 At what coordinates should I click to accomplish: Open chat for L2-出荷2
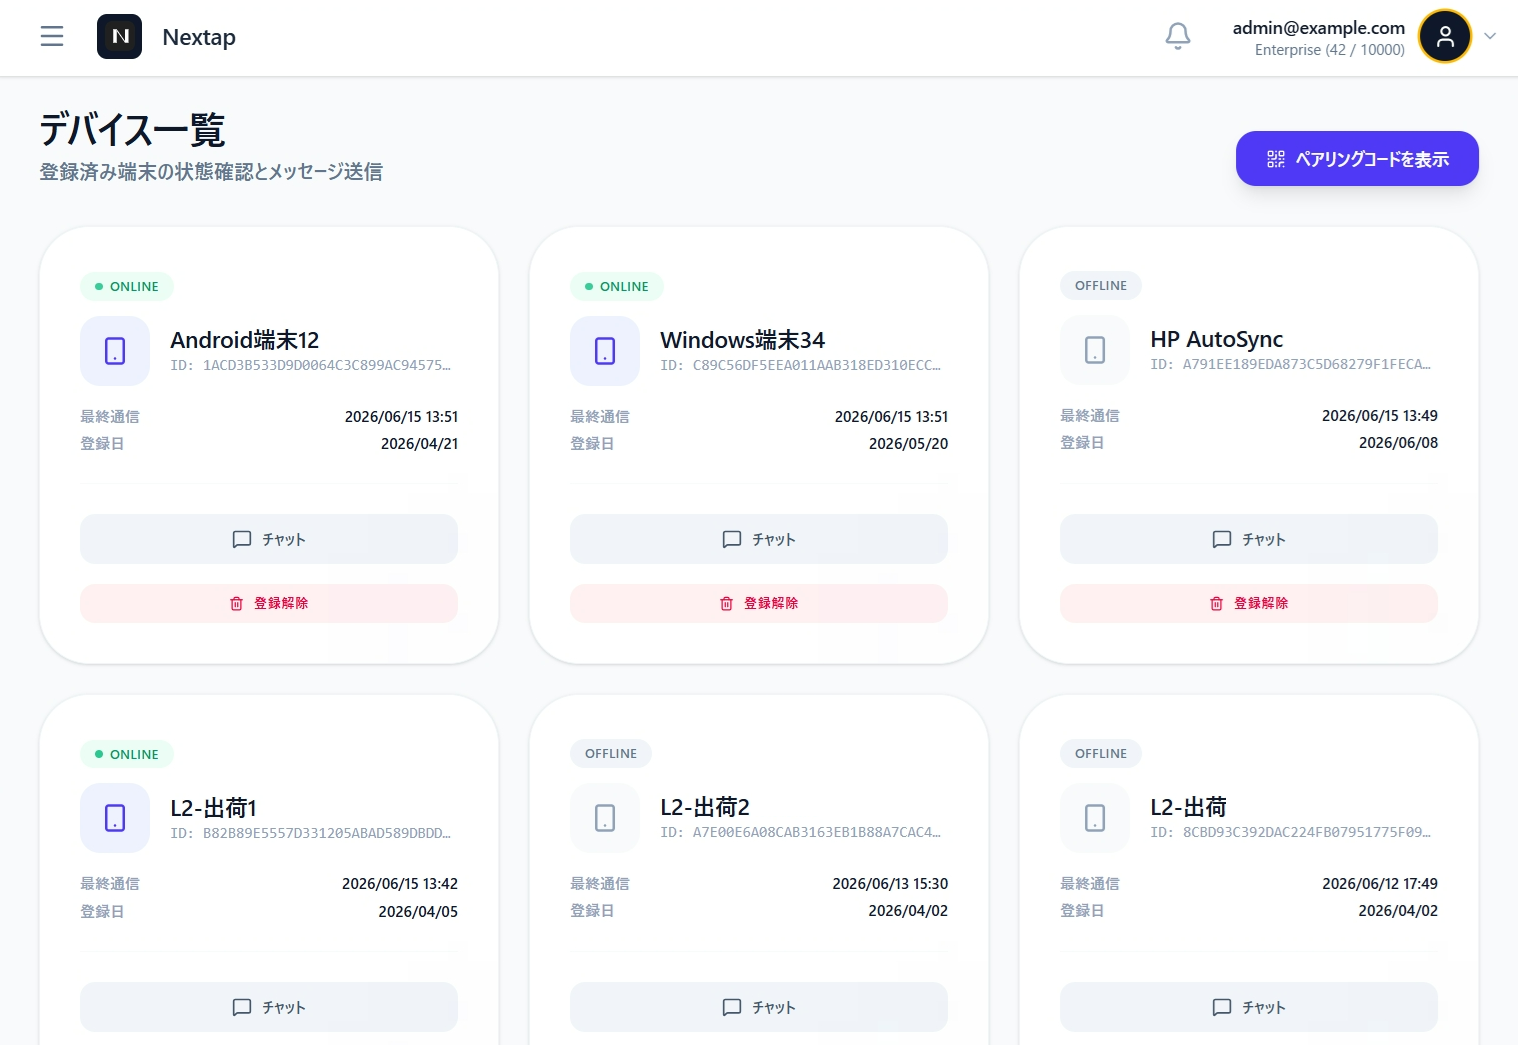pyautogui.click(x=759, y=1007)
